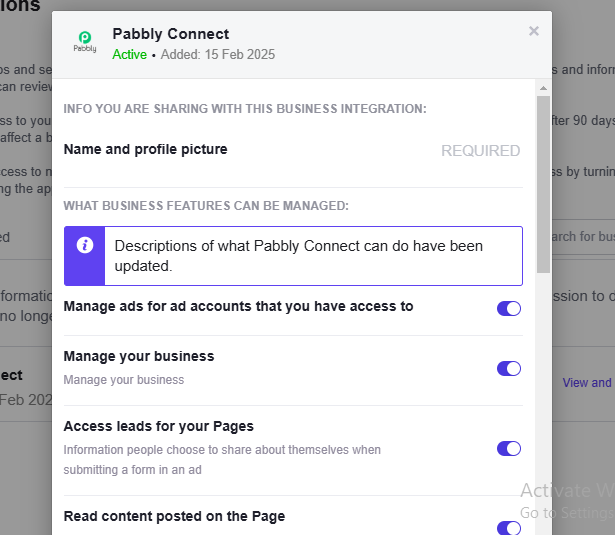
Task: Click the scrollbar track below the thumb
Action: click(543, 400)
